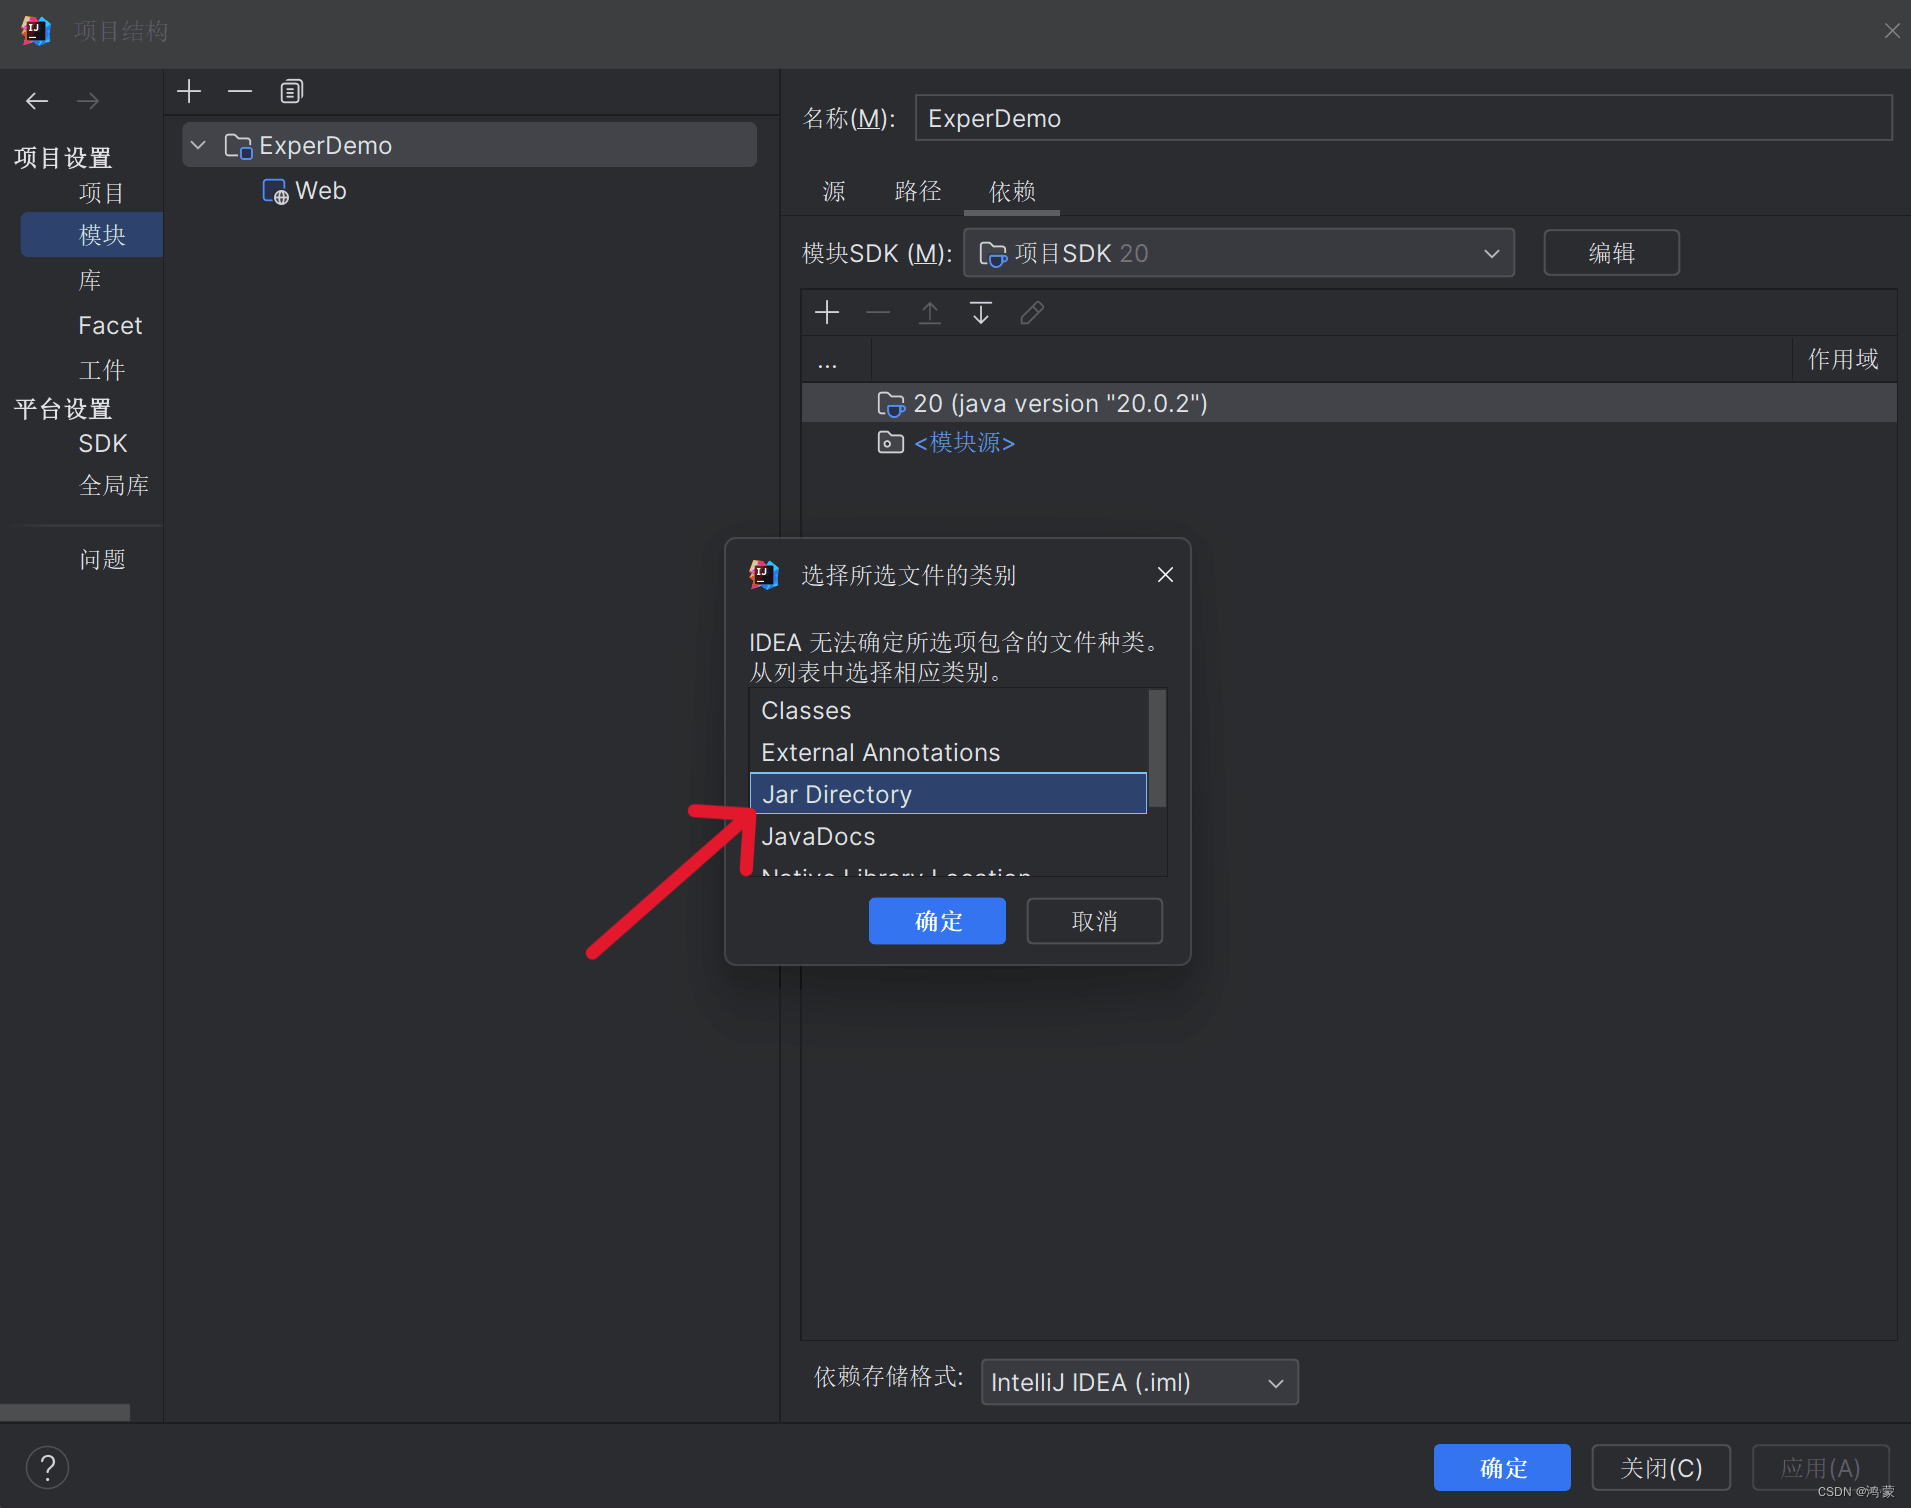Add a new module with plus icon

point(189,92)
